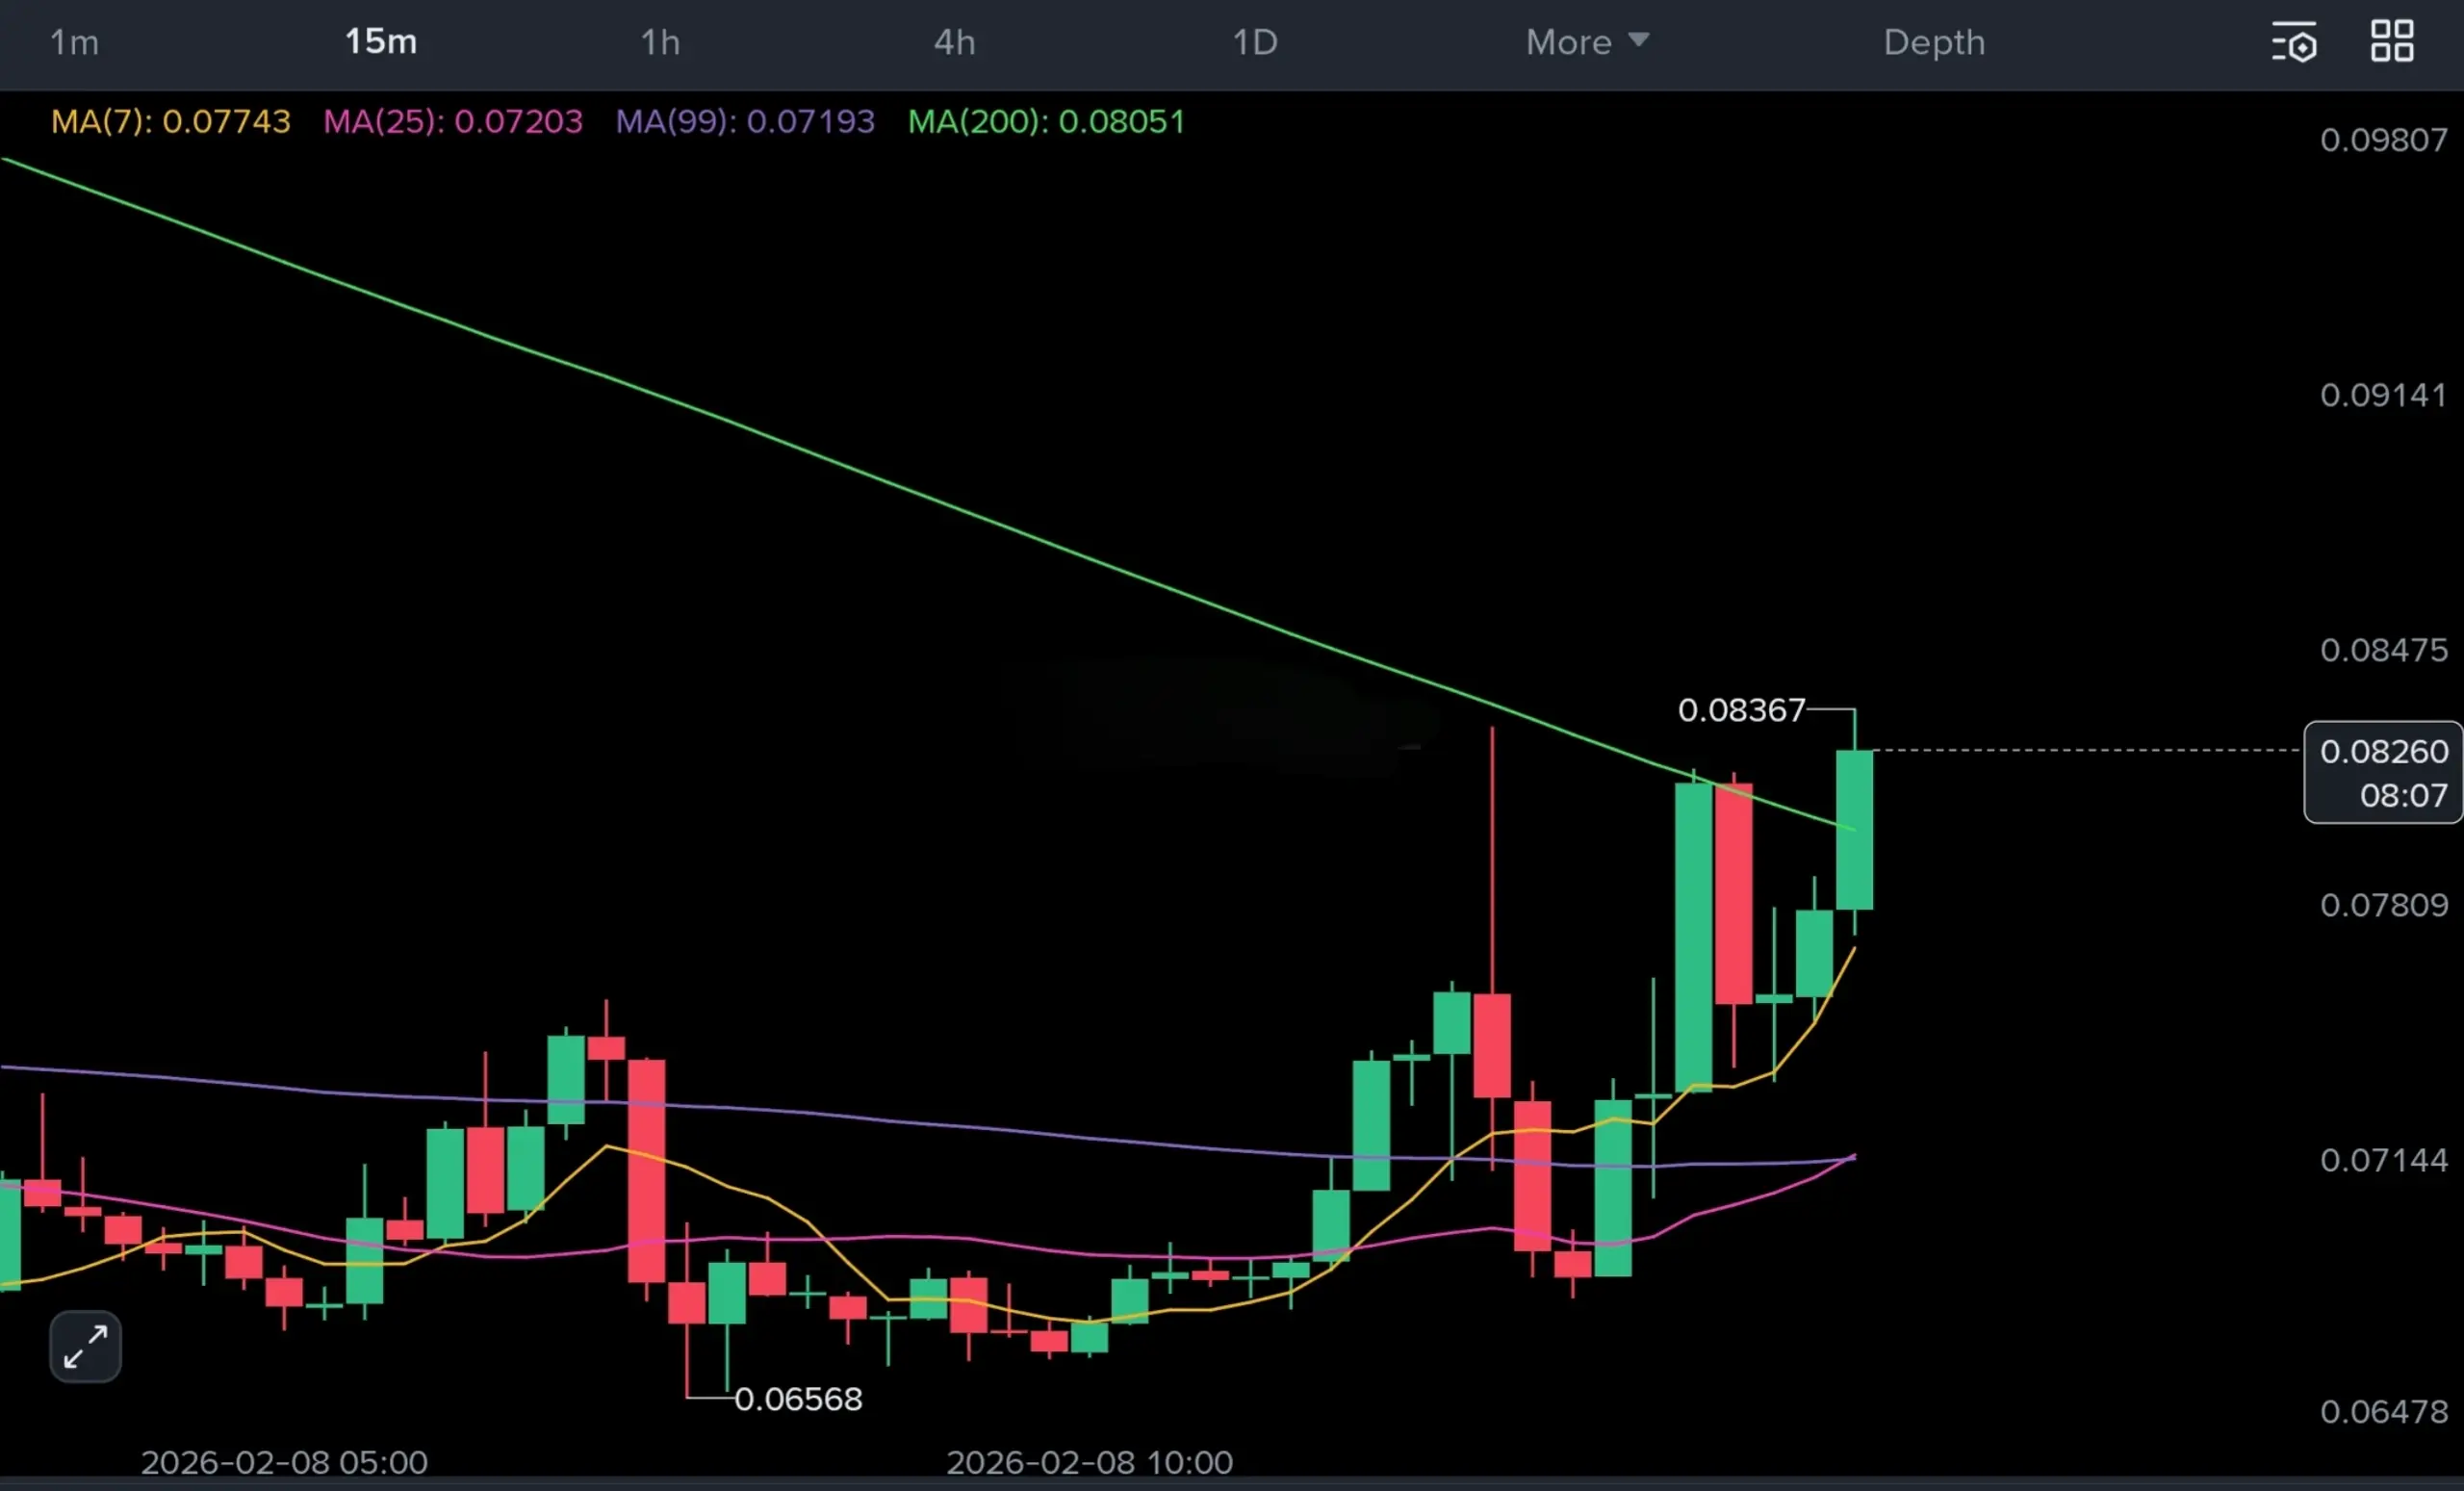Switch to the 1h timeframe
The width and height of the screenshot is (2464, 1491).
(x=660, y=42)
